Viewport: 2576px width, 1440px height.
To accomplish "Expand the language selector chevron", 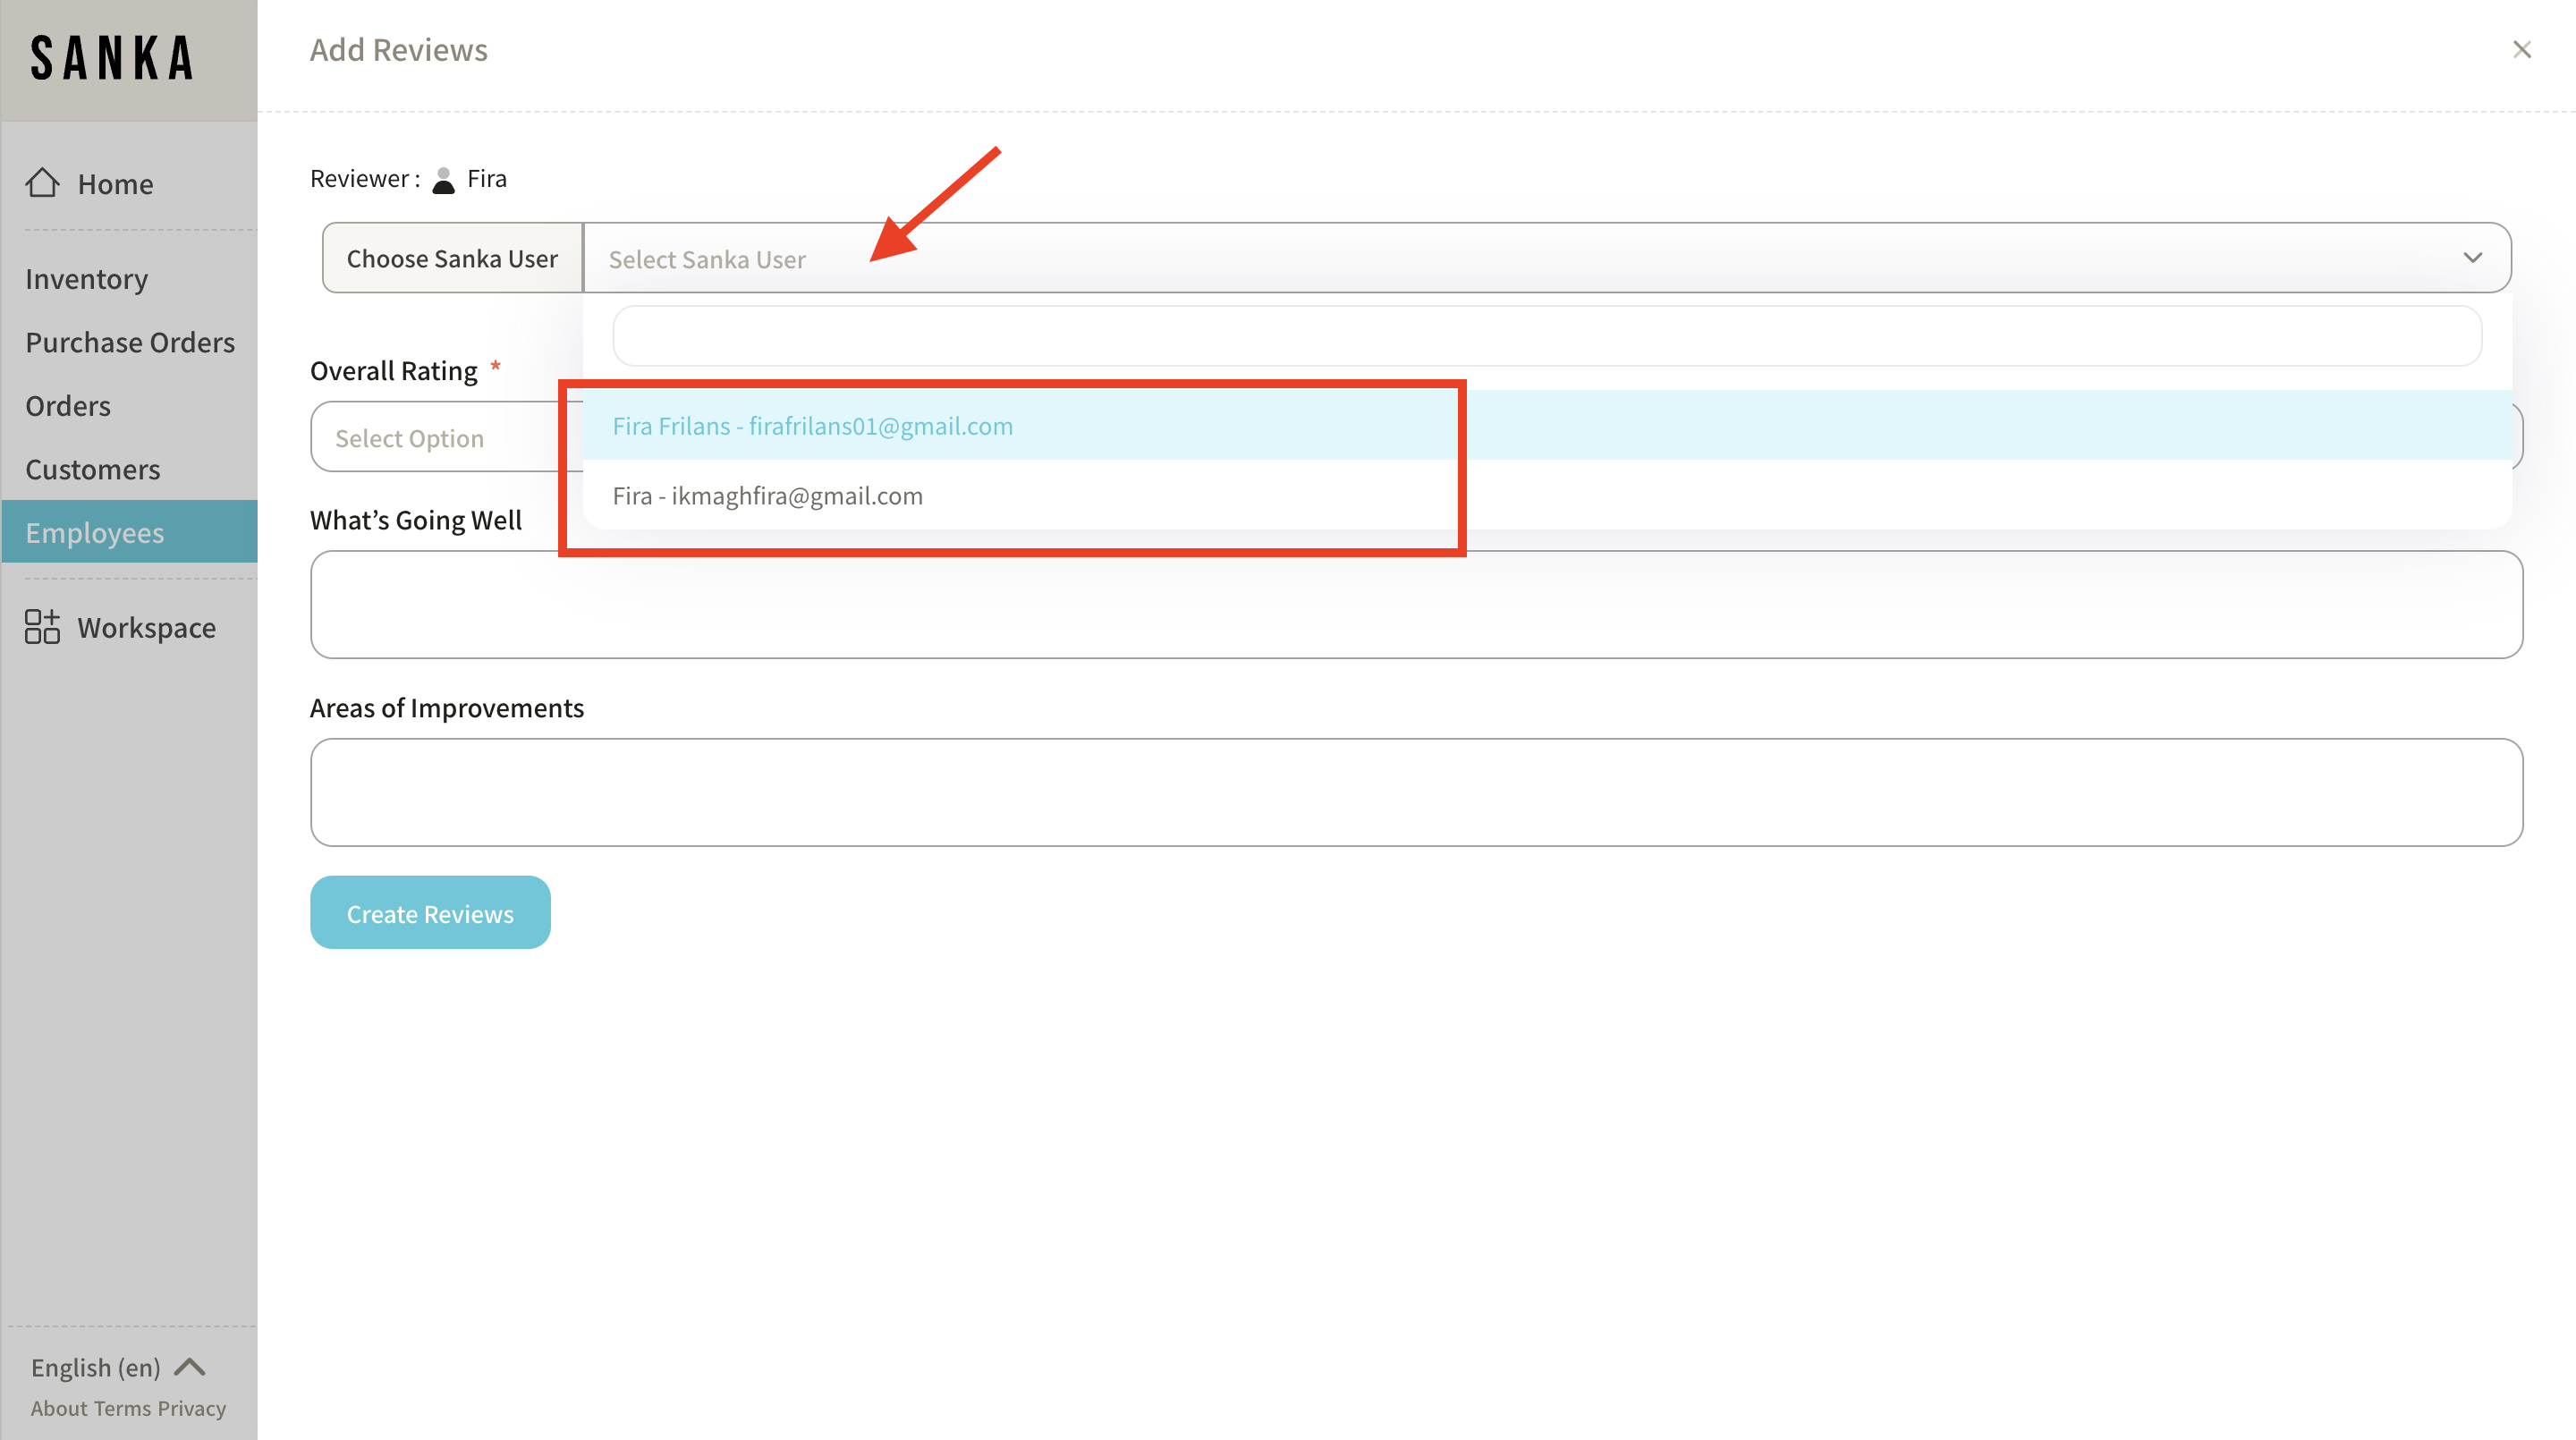I will point(190,1367).
